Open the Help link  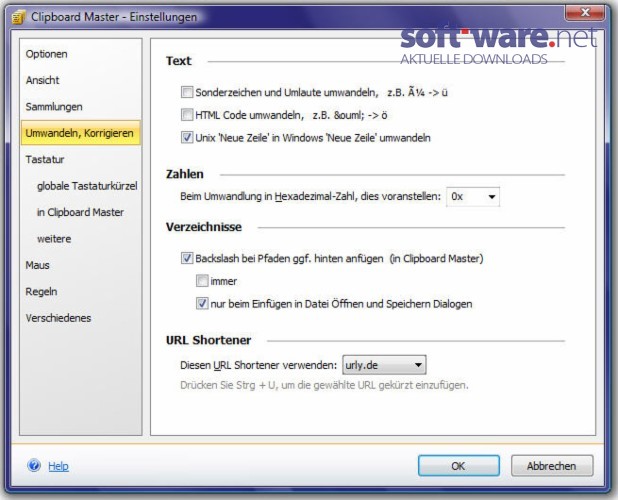point(58,466)
